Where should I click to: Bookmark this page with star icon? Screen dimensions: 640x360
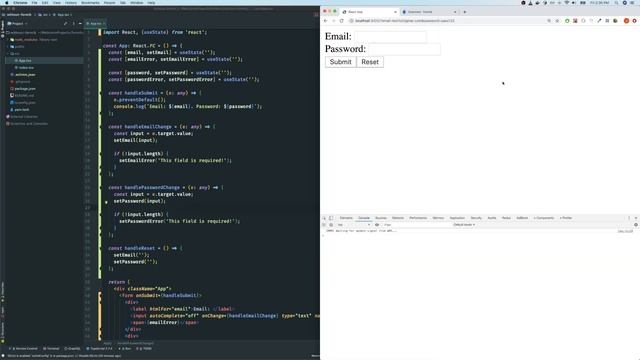pos(557,21)
